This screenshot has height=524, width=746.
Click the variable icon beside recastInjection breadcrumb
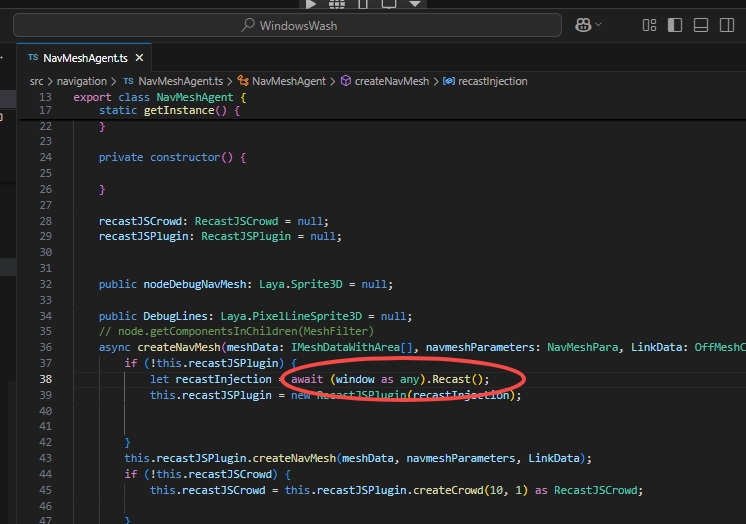tap(449, 81)
